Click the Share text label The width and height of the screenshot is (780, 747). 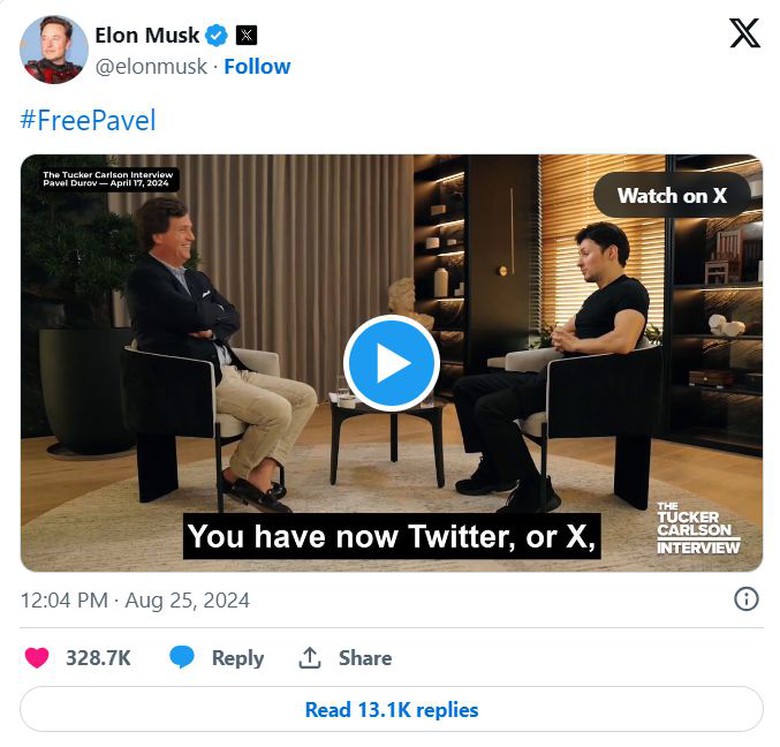(x=365, y=658)
